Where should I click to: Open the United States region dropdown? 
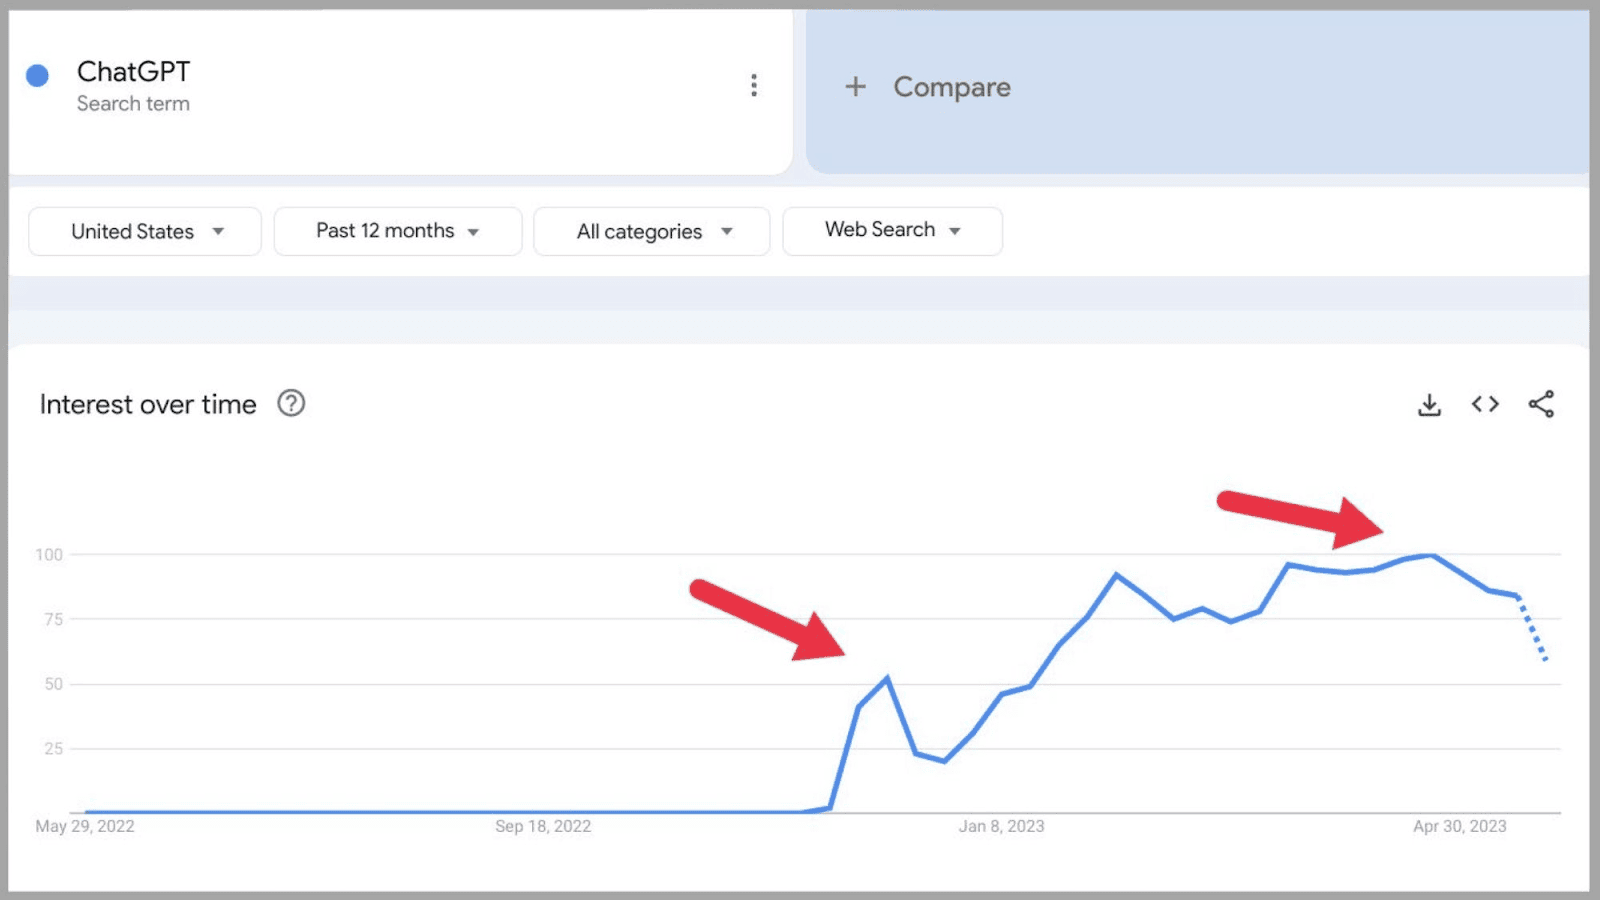point(144,231)
